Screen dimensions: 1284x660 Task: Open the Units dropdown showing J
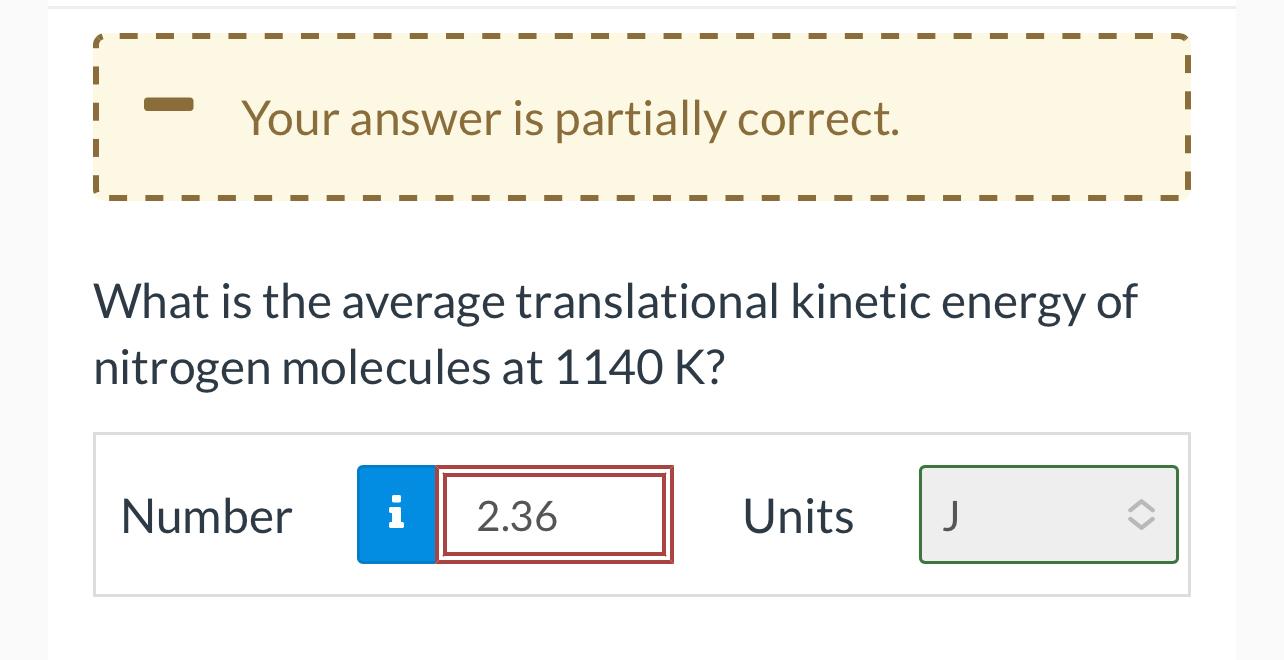(x=1048, y=514)
